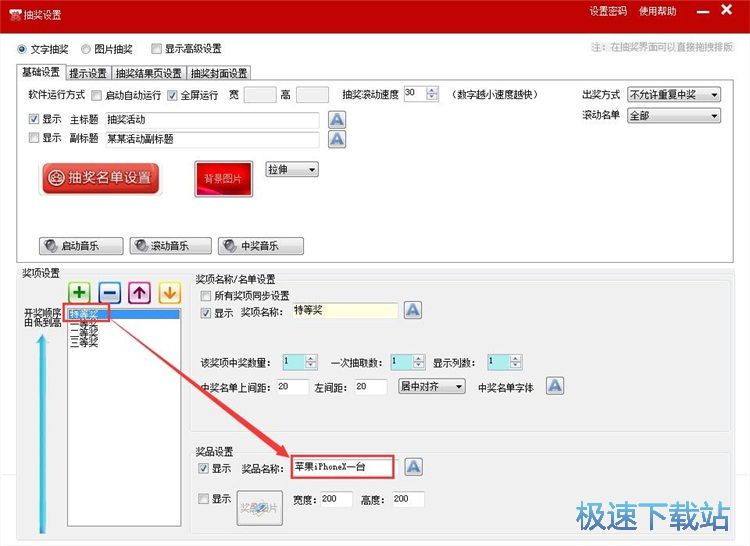Open 滚动名单 dropdown showing 全部
Image resolution: width=750 pixels, height=546 pixels.
point(673,116)
